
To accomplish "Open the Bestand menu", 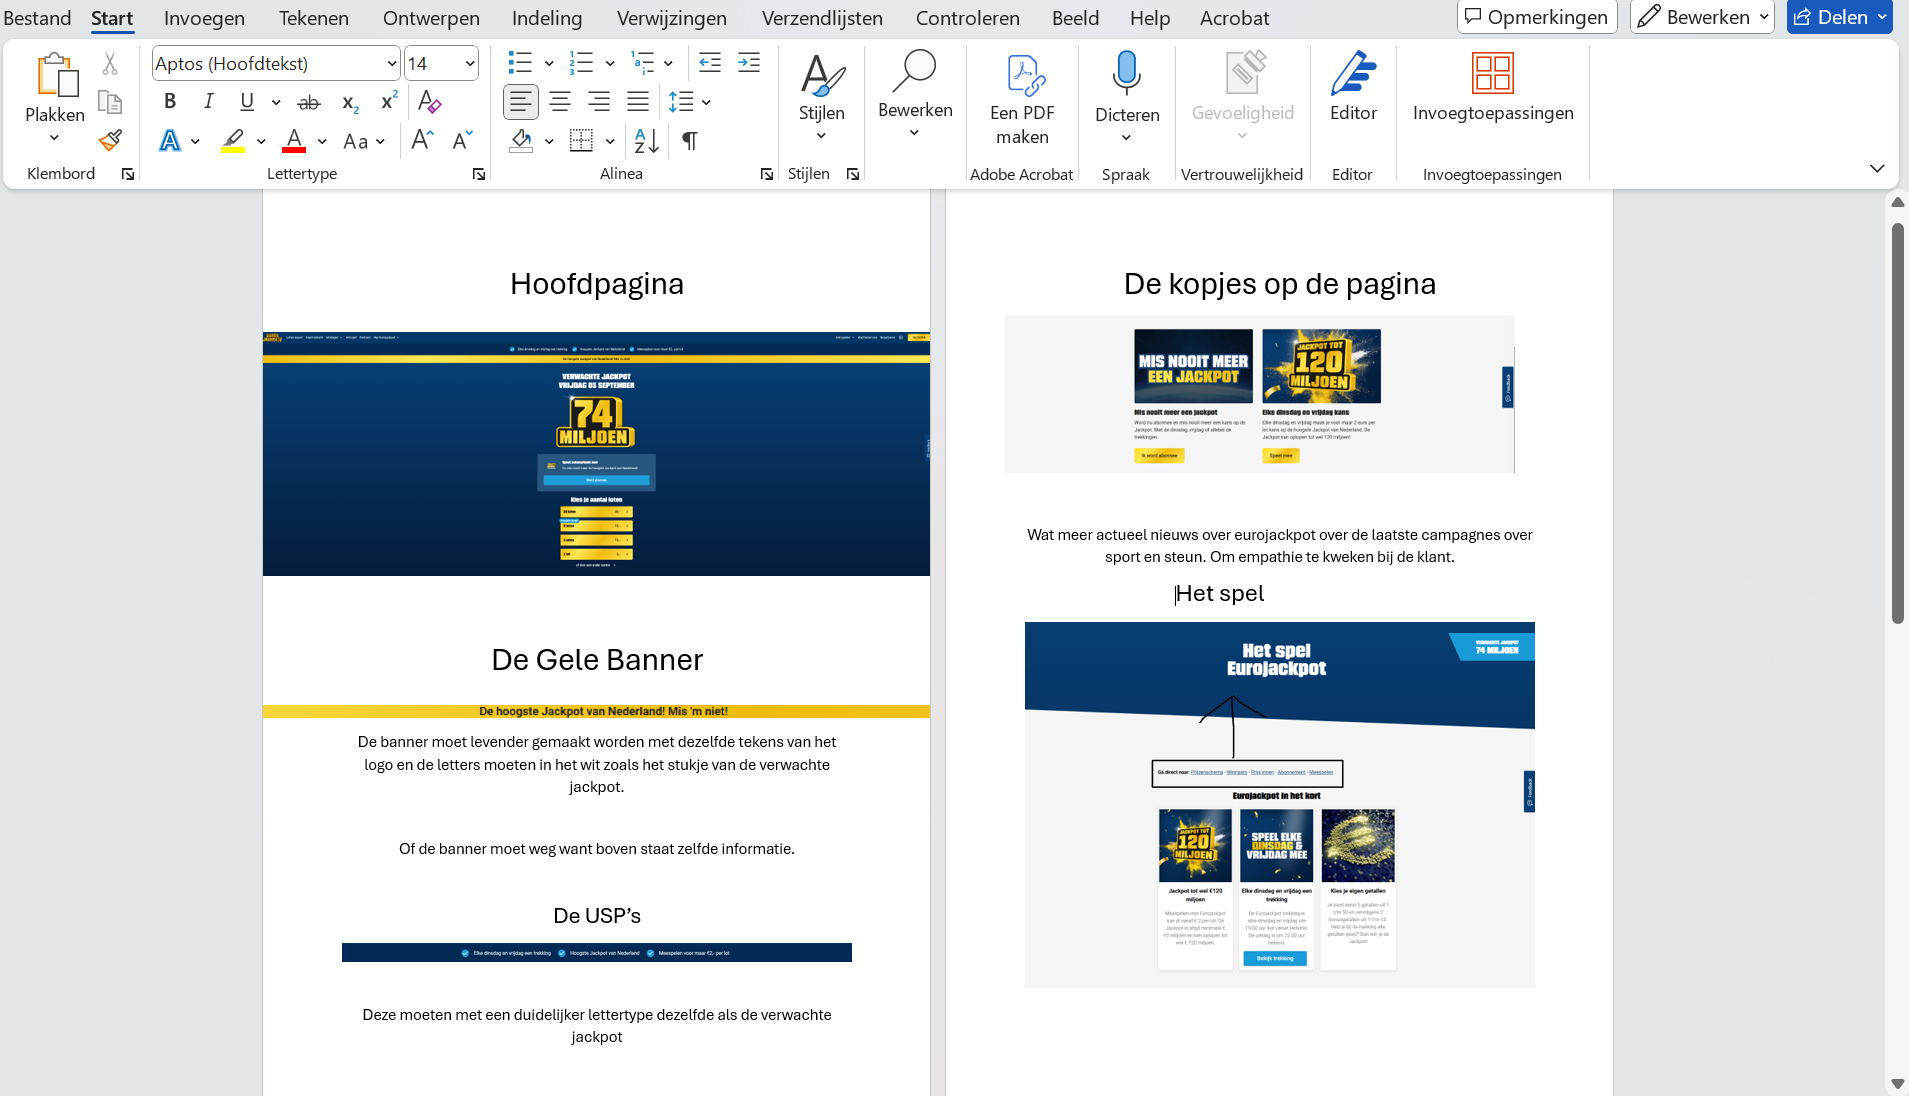I will (38, 18).
